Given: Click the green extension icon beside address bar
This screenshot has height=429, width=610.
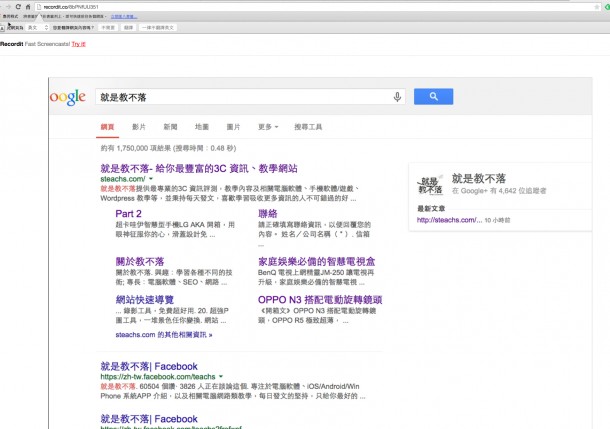Looking at the screenshot, I should 608,7.
